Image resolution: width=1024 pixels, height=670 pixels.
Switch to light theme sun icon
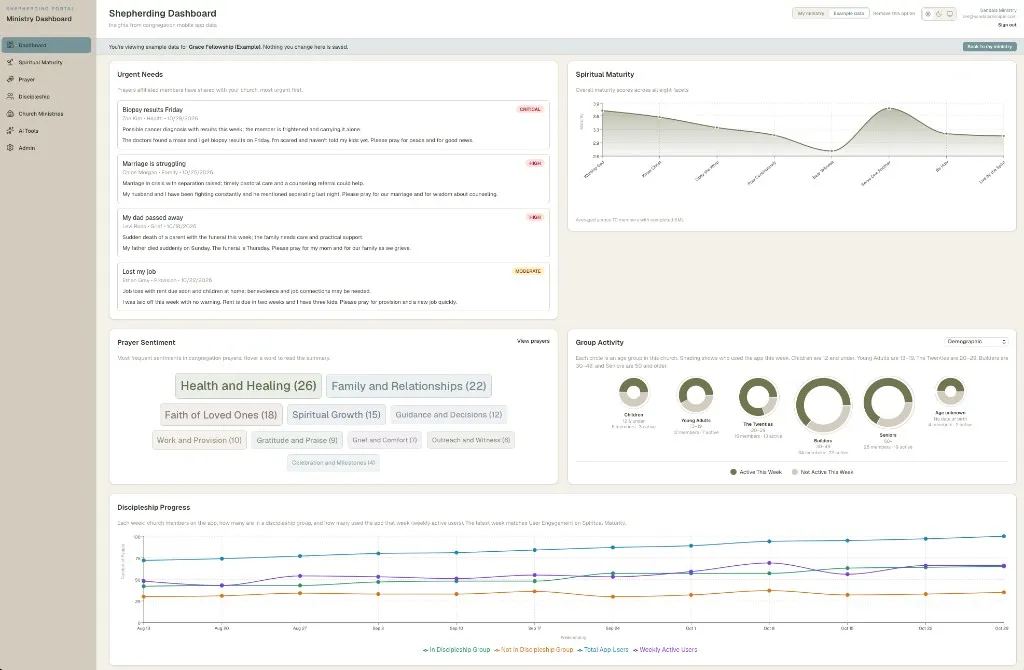928,14
